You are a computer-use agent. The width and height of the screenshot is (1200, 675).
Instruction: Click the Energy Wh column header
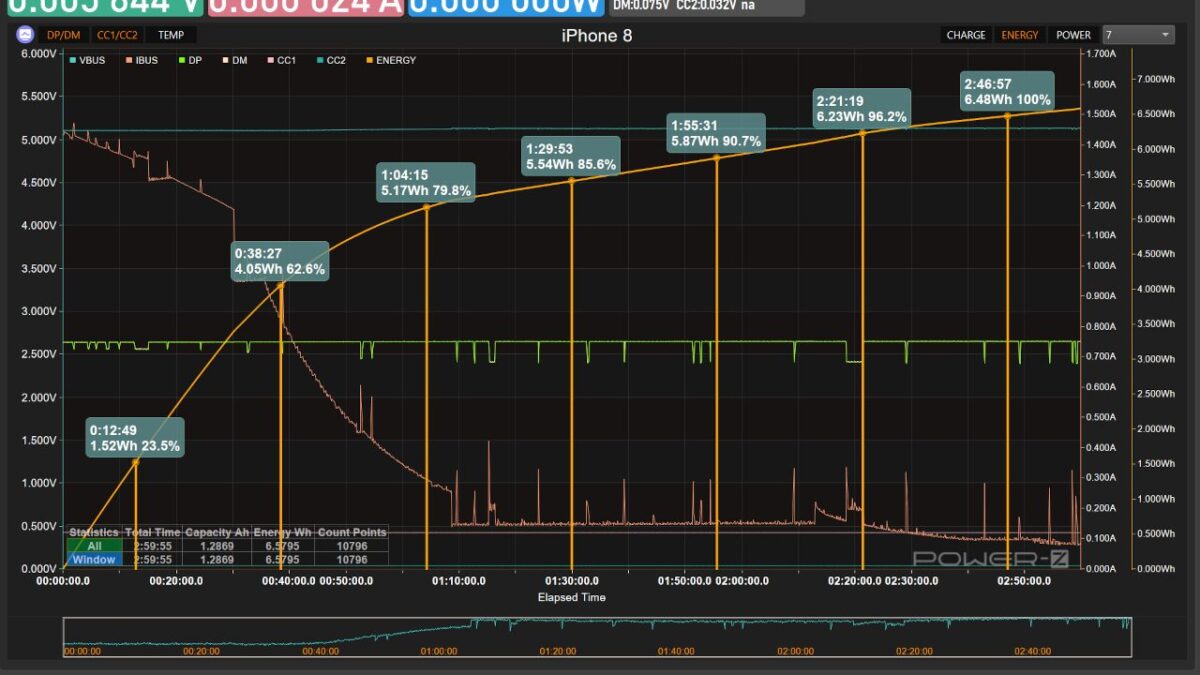click(282, 533)
